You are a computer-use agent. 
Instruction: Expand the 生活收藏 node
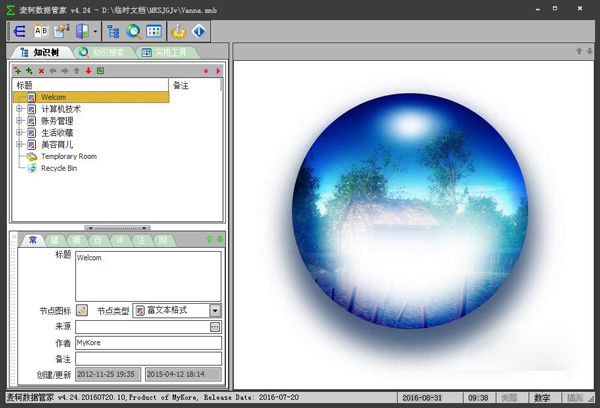tap(19, 133)
